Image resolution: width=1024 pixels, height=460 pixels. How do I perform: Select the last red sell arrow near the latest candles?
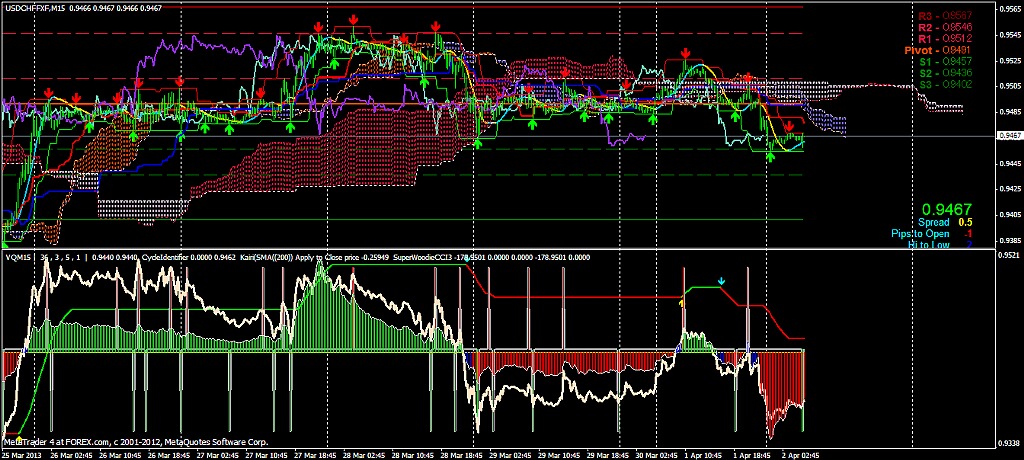pyautogui.click(x=789, y=126)
